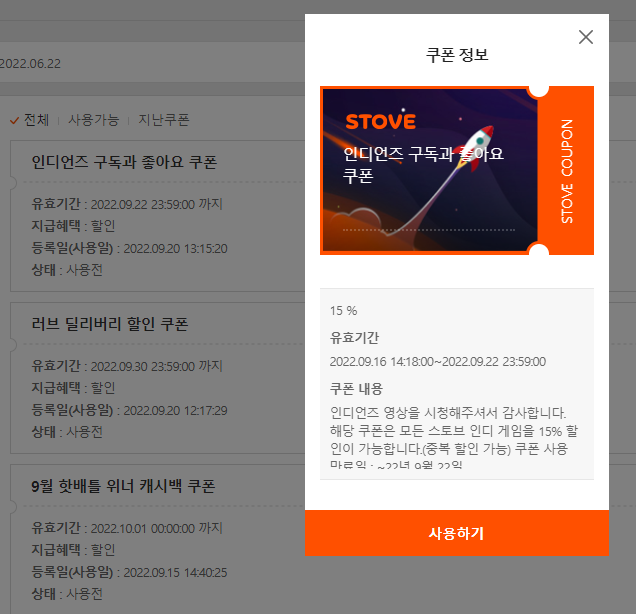Show the 지난쿠폰 filter tab

[164, 120]
